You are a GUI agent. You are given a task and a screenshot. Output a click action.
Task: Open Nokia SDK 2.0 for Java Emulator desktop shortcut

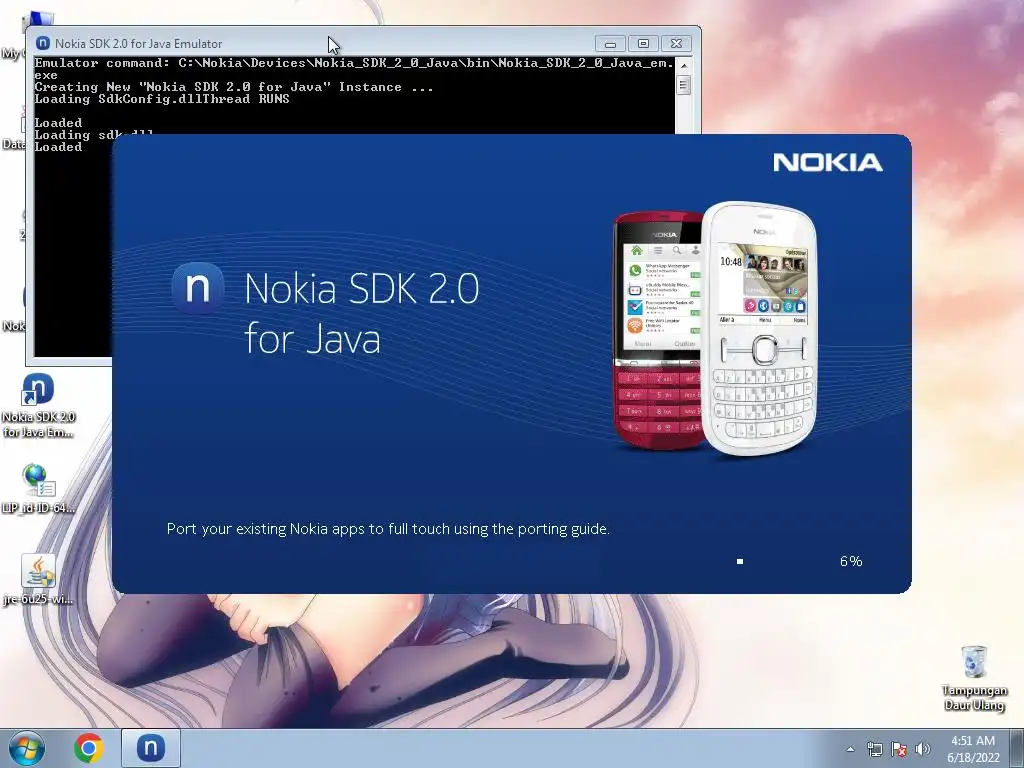tap(38, 405)
